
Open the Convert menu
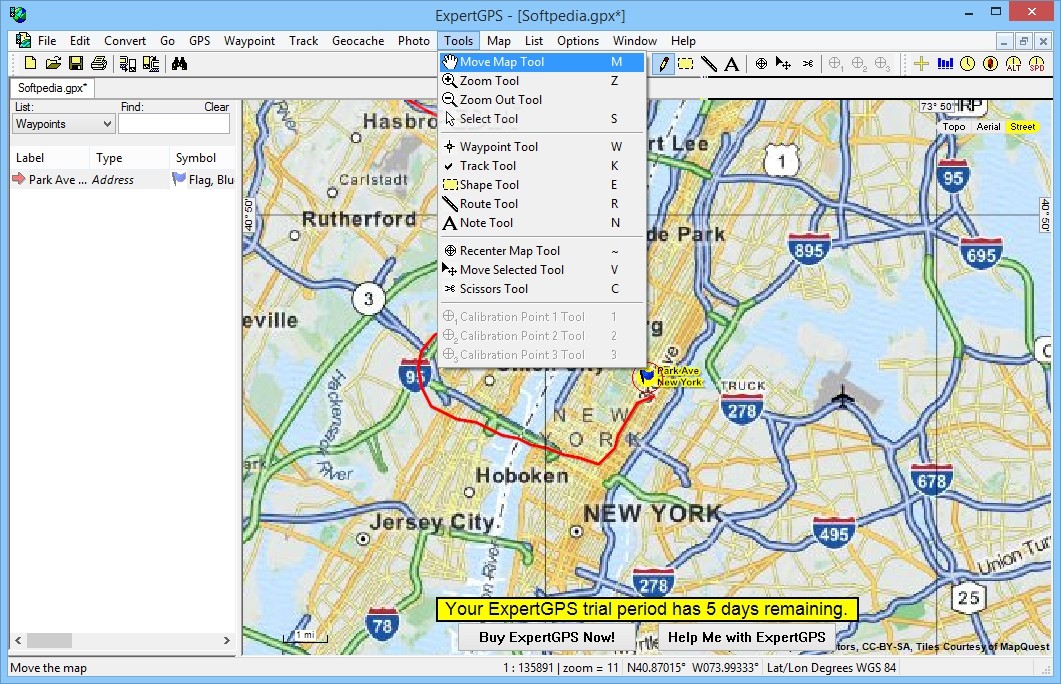pyautogui.click(x=125, y=41)
